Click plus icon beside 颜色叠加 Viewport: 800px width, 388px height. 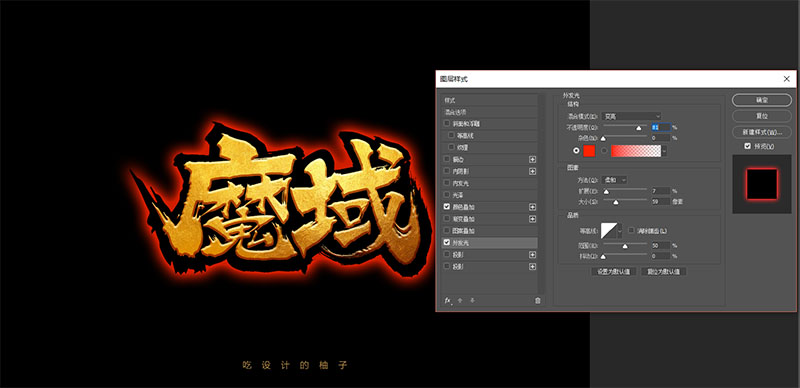(533, 207)
